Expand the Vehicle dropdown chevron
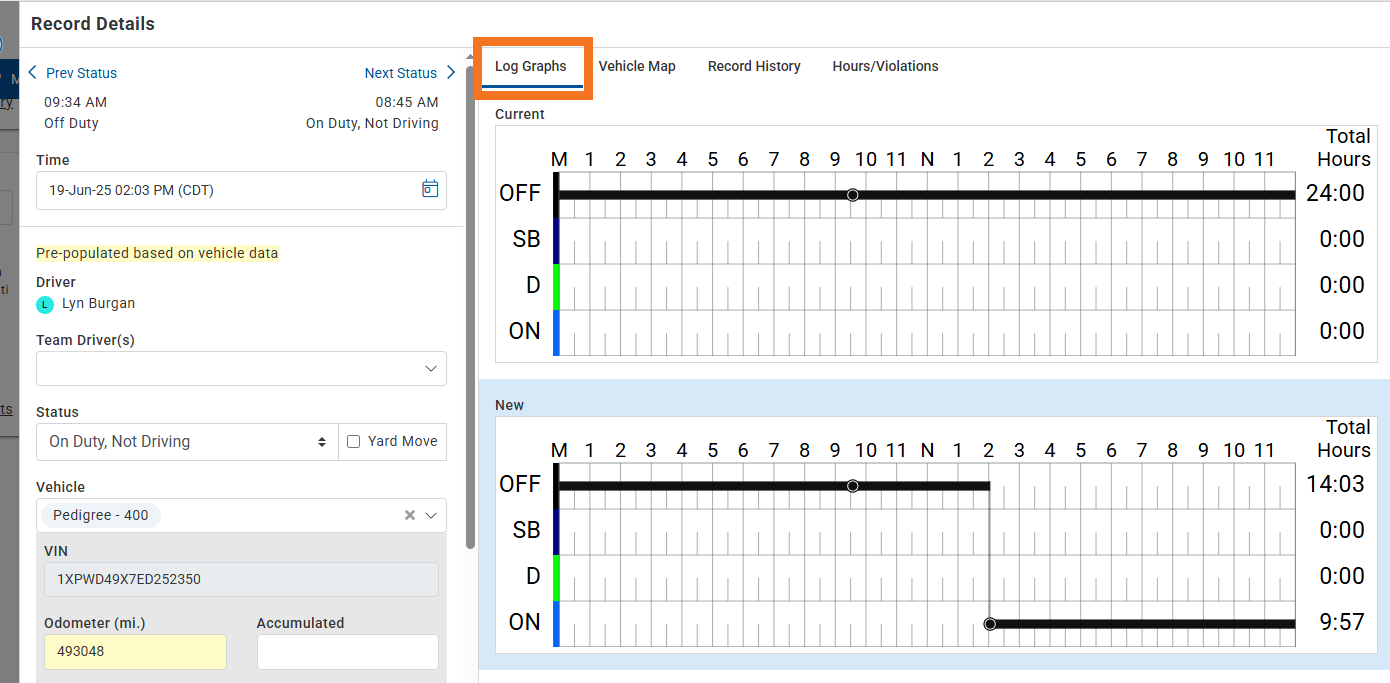1390x683 pixels. (431, 515)
